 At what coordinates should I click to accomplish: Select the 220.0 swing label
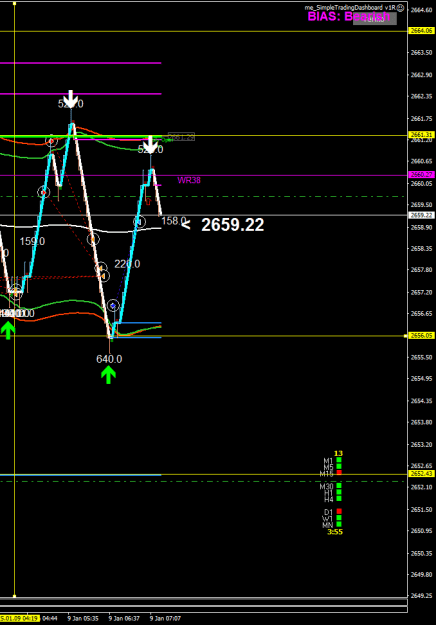(127, 264)
